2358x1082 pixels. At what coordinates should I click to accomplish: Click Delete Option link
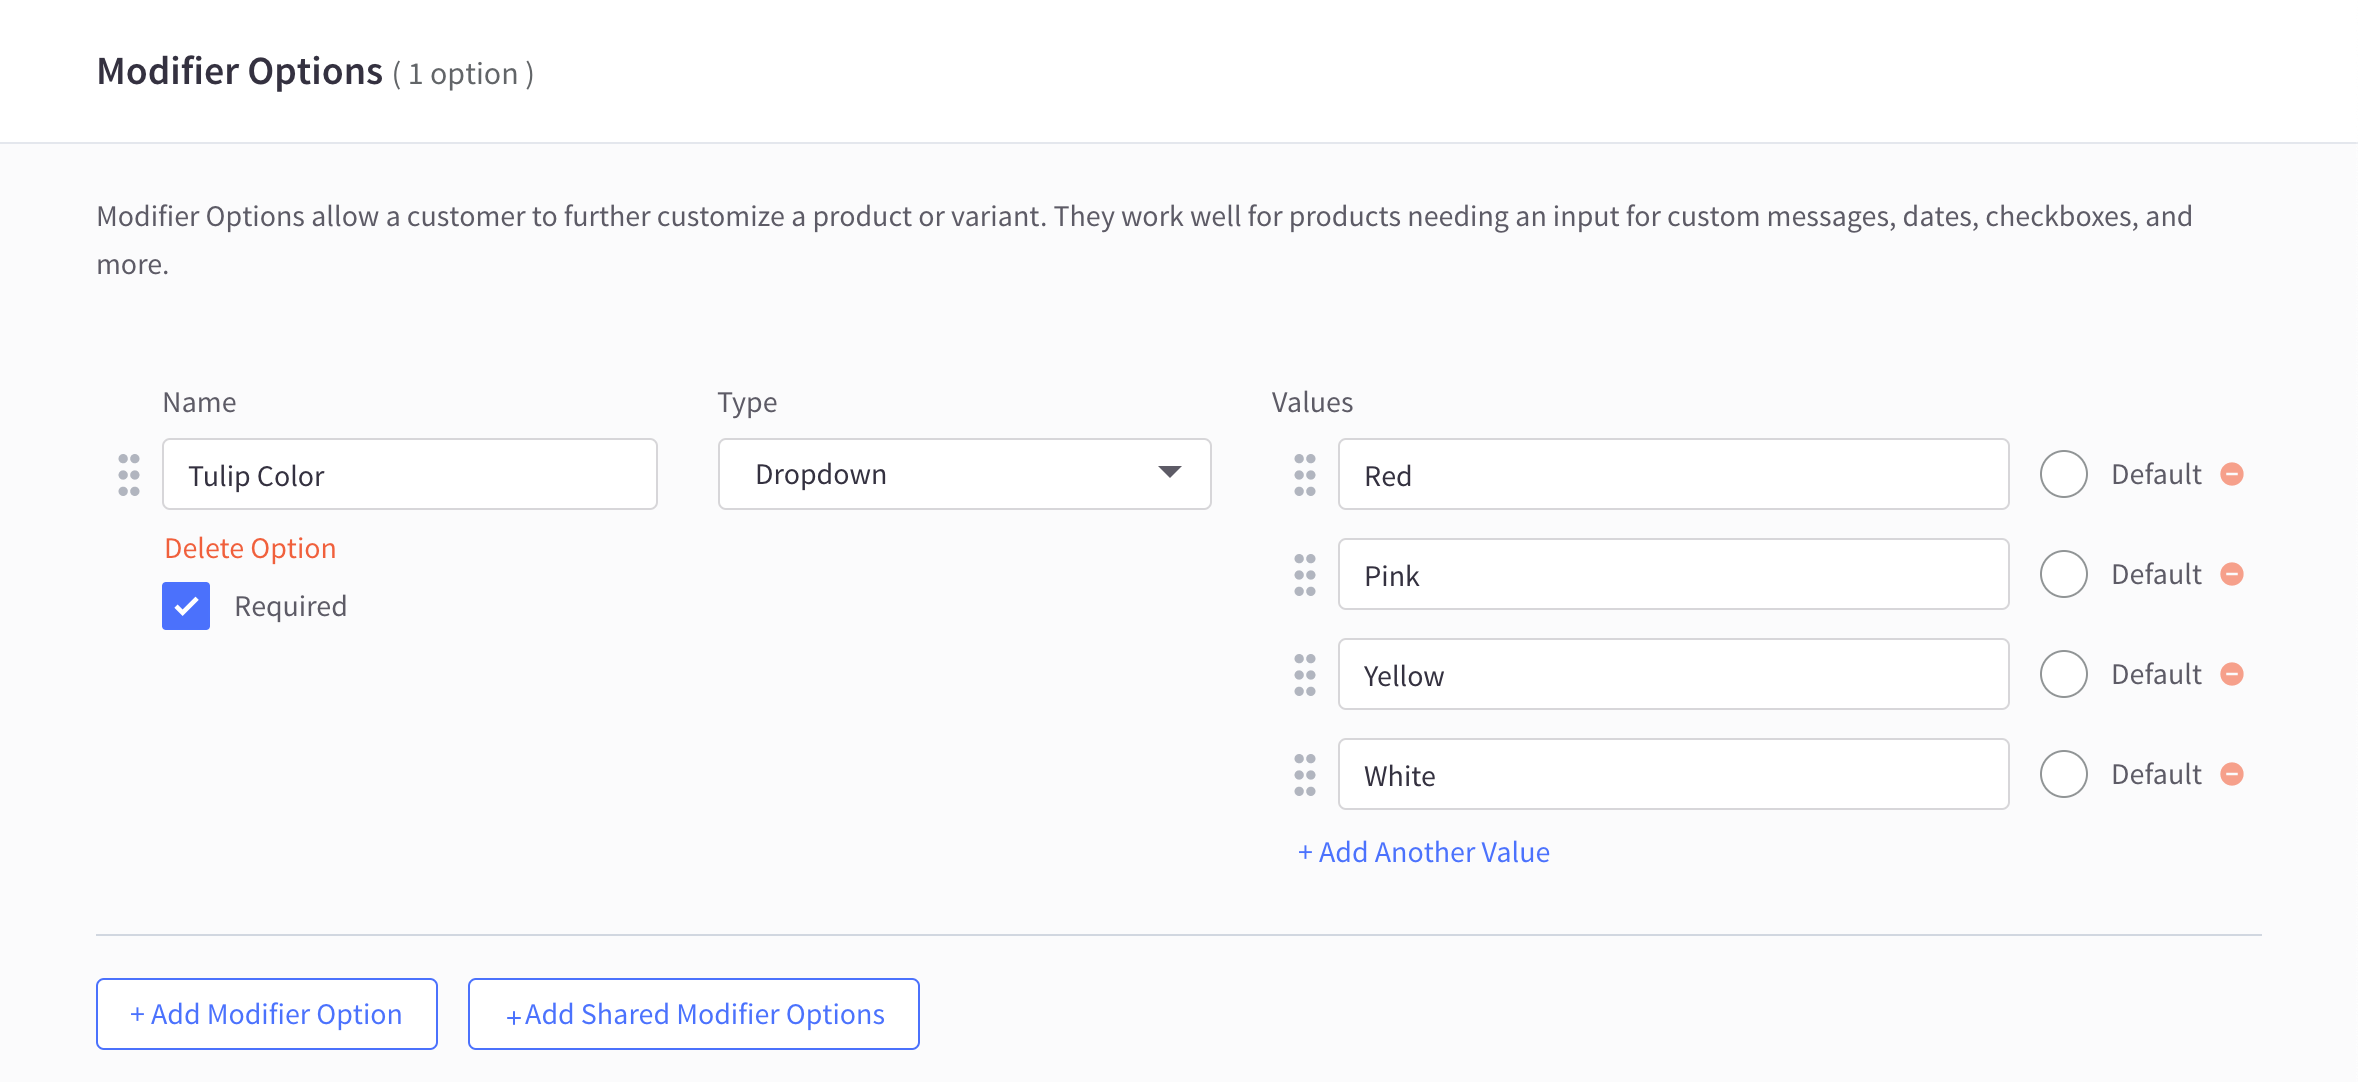[250, 548]
